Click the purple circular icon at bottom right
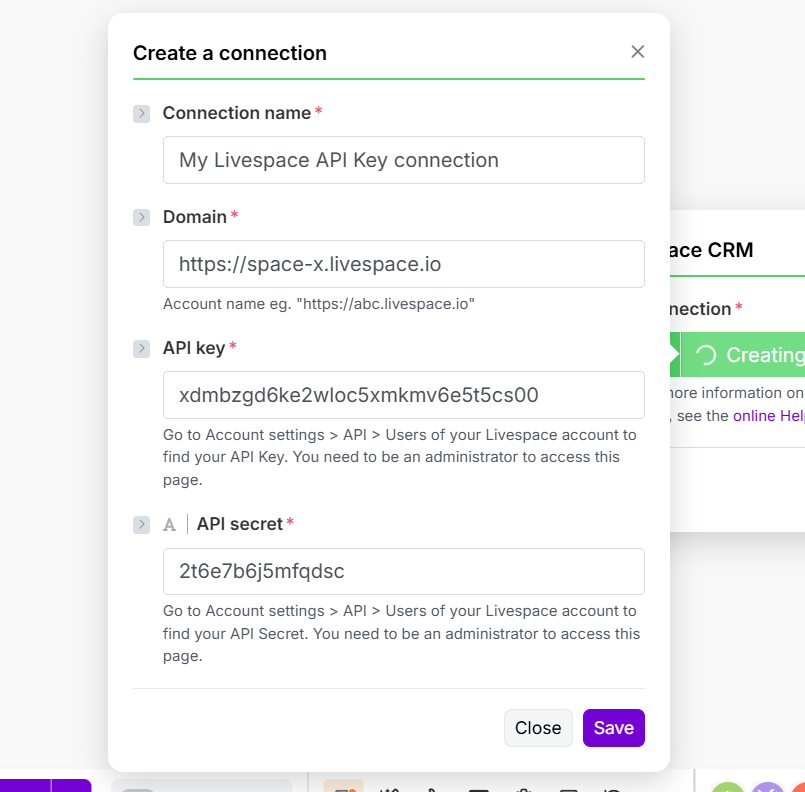 click(x=767, y=788)
